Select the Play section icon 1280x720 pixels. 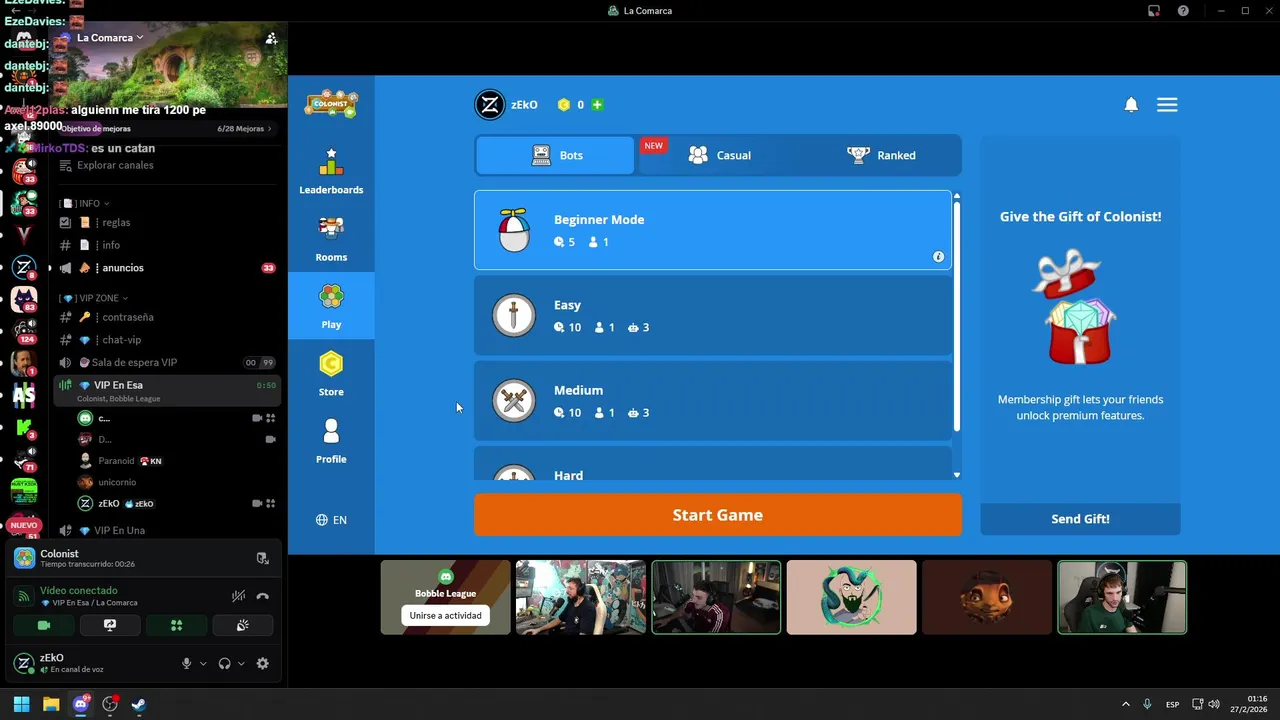pos(331,297)
